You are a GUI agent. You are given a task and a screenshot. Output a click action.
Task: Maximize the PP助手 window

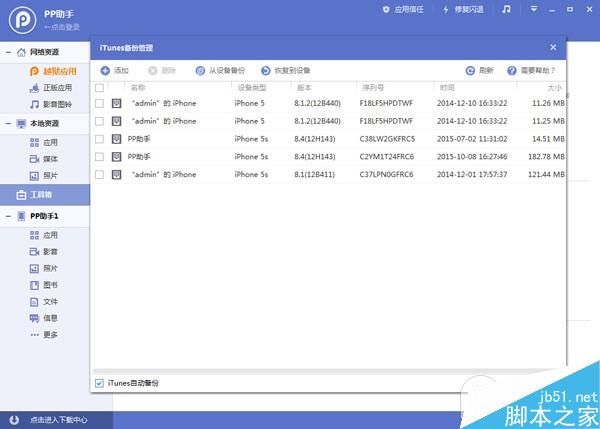pos(570,9)
